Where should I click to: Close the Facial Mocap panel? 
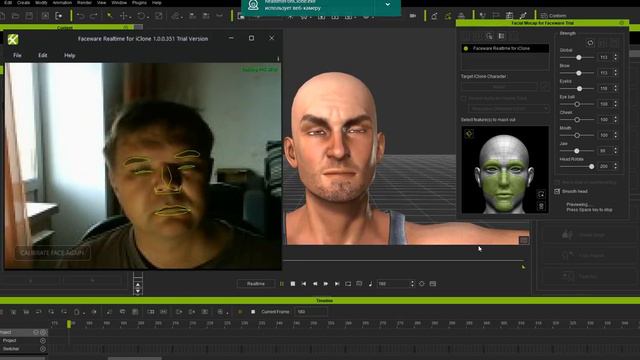[x=621, y=23]
